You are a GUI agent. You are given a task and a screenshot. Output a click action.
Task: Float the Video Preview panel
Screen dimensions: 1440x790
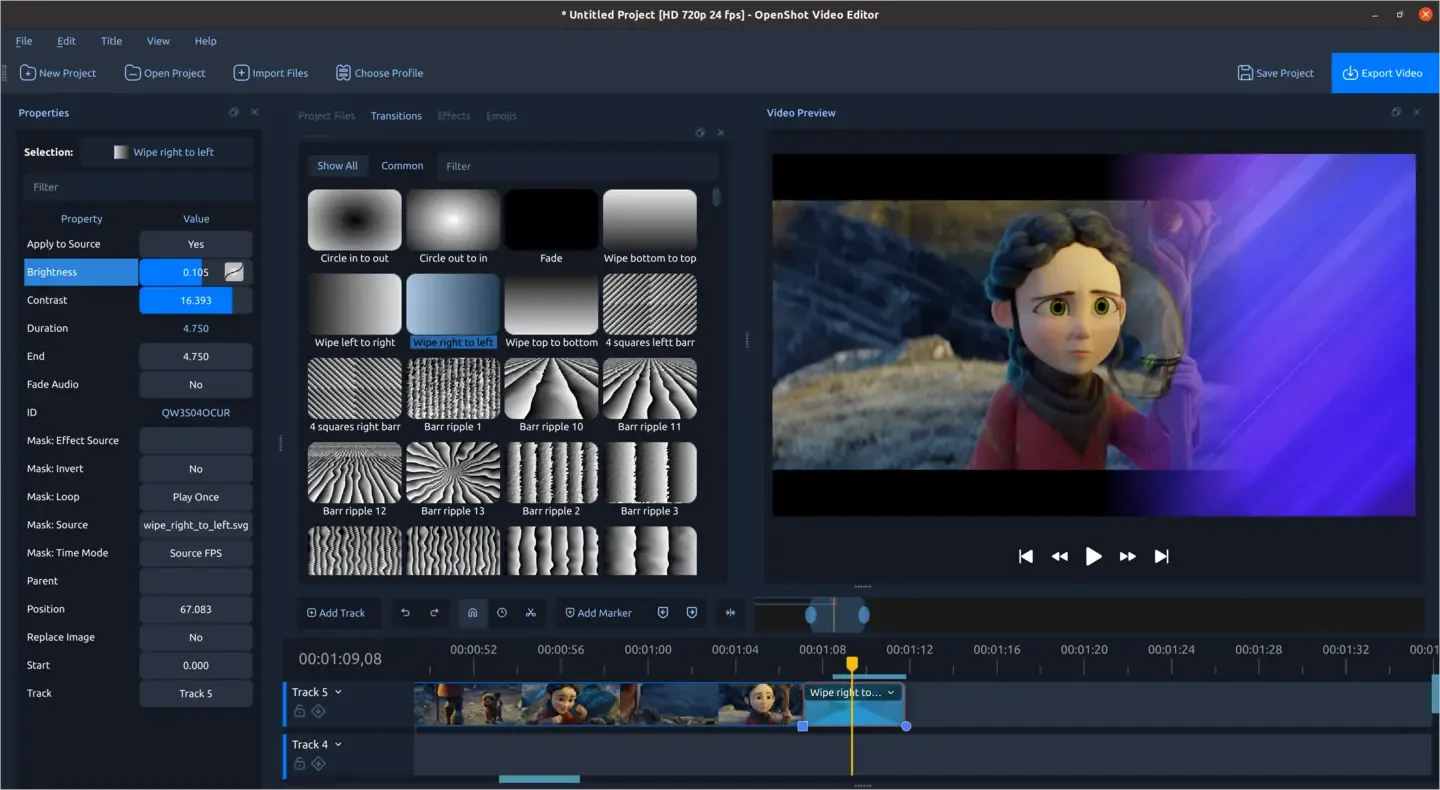[1396, 112]
